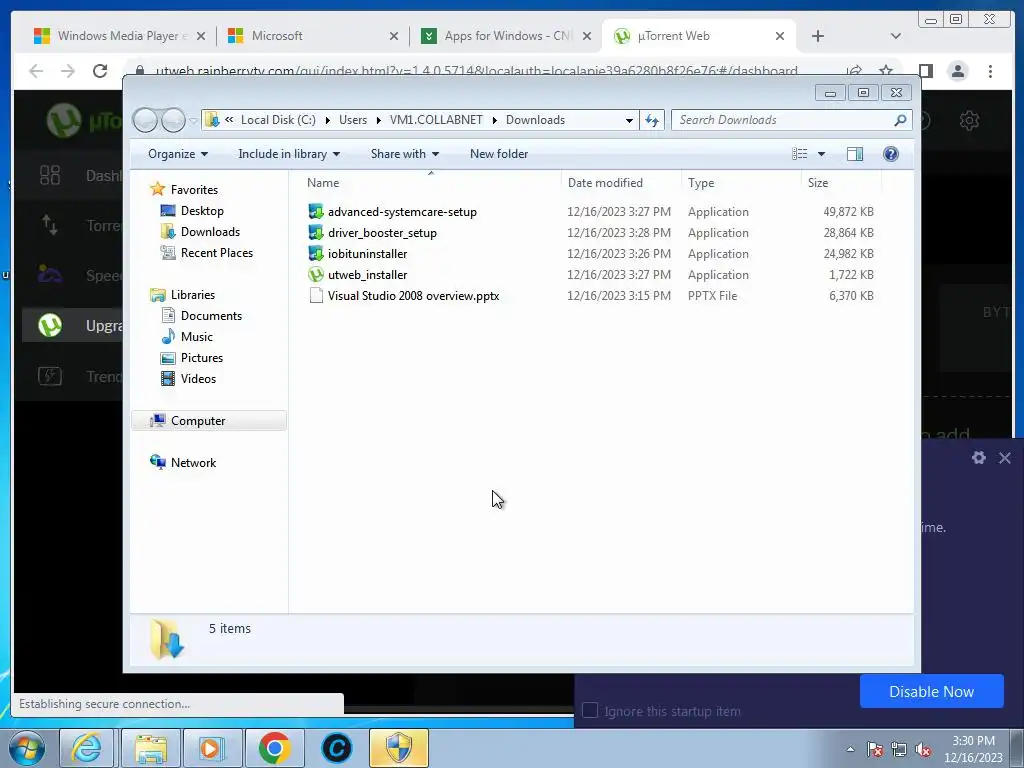1024x768 pixels.
Task: Click the Visual Studio 2008 overview.pptx icon
Action: click(316, 295)
